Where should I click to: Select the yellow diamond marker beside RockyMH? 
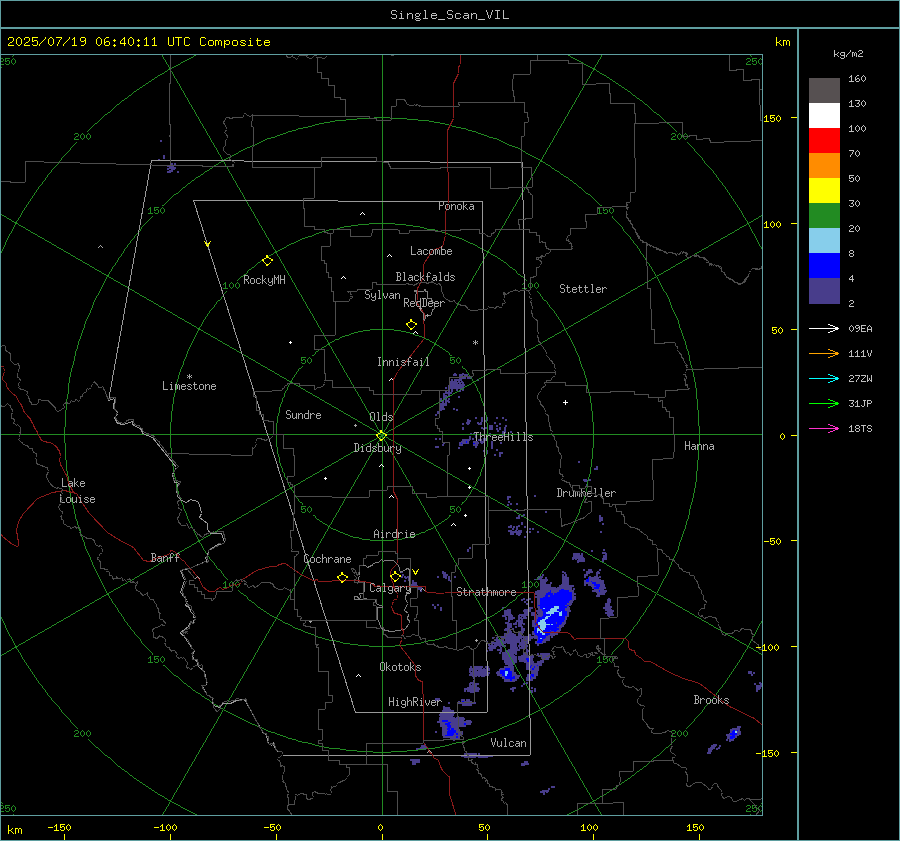pos(267,261)
